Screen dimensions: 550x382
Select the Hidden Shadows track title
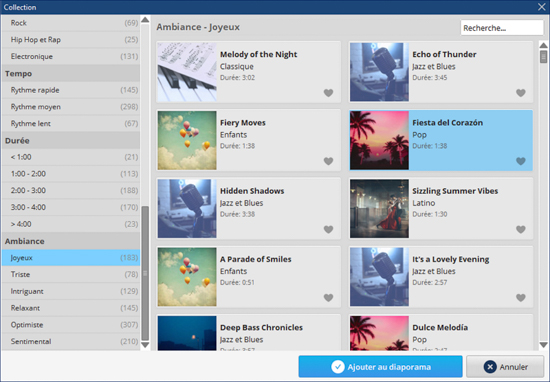pyautogui.click(x=252, y=191)
